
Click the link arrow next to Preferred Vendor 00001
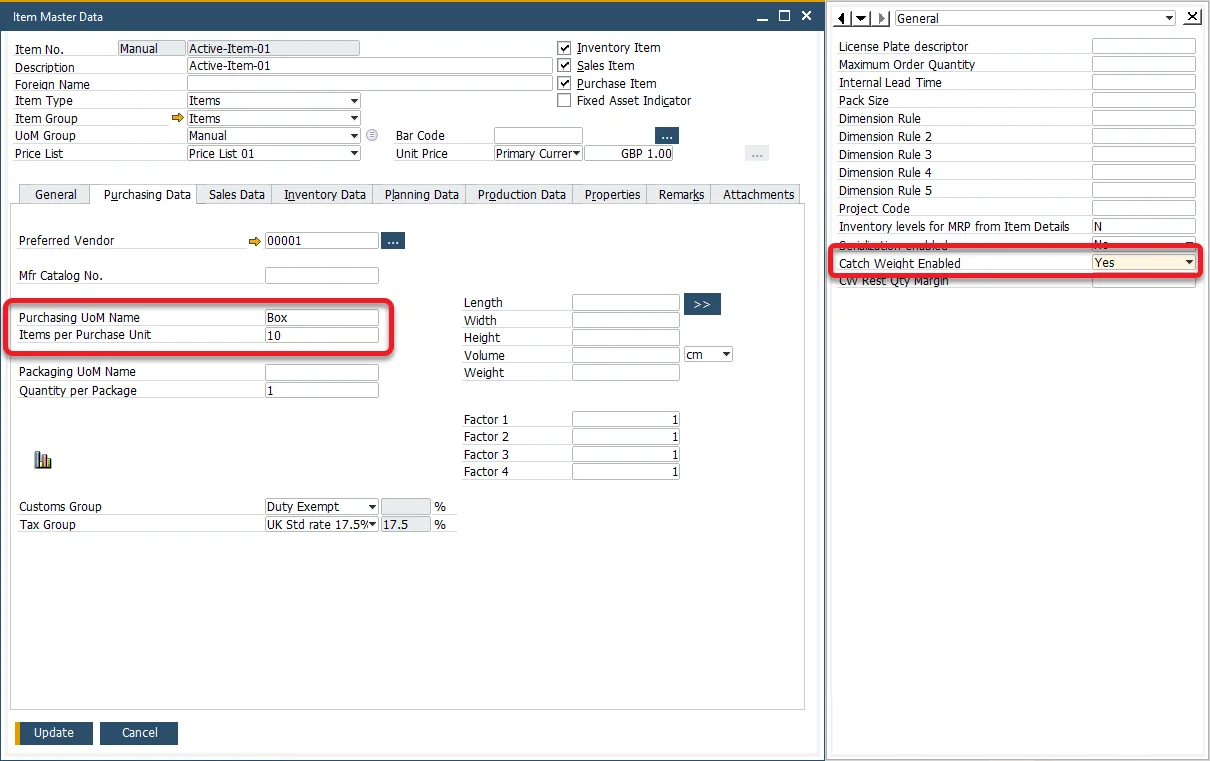pos(258,240)
